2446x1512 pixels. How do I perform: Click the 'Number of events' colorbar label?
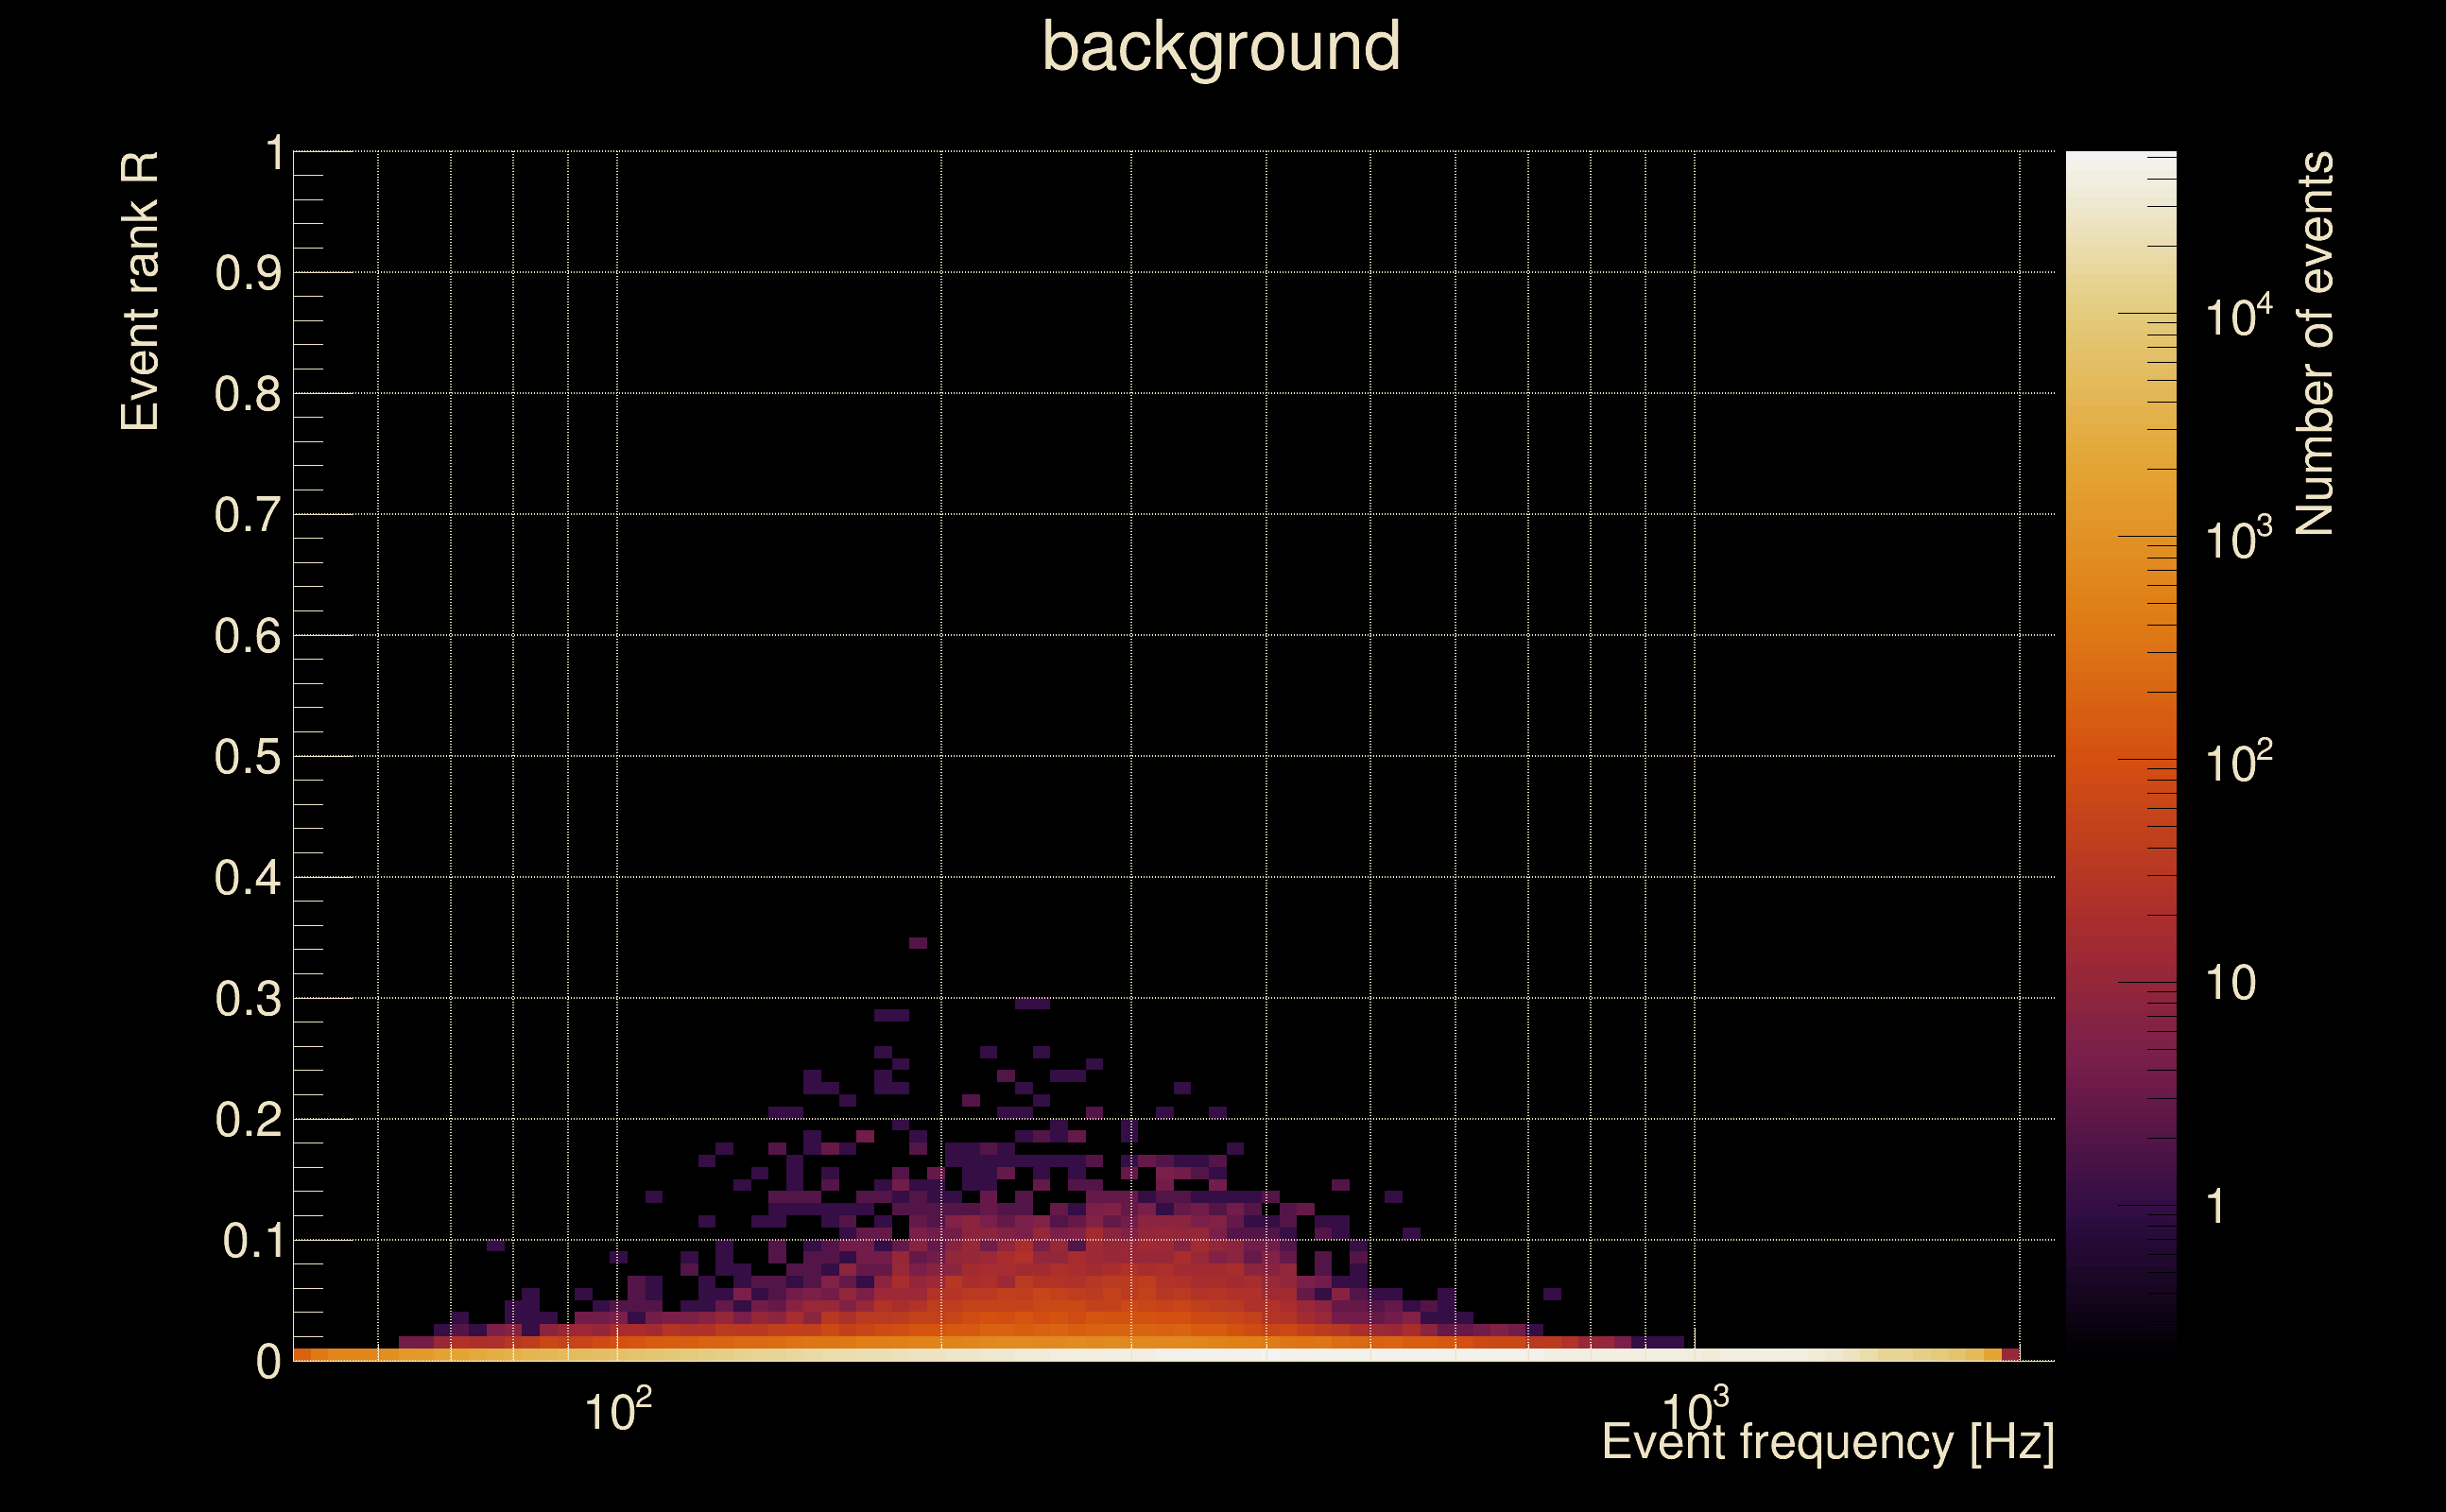(x=2313, y=343)
